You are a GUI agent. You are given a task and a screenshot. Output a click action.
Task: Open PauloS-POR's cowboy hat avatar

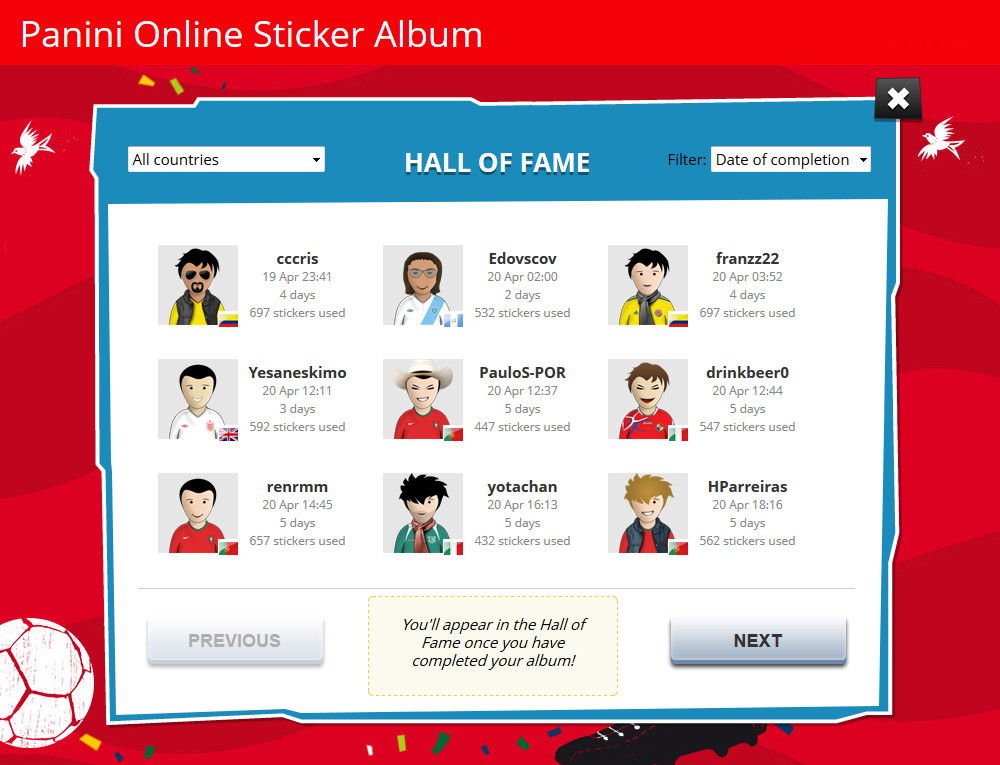[423, 399]
